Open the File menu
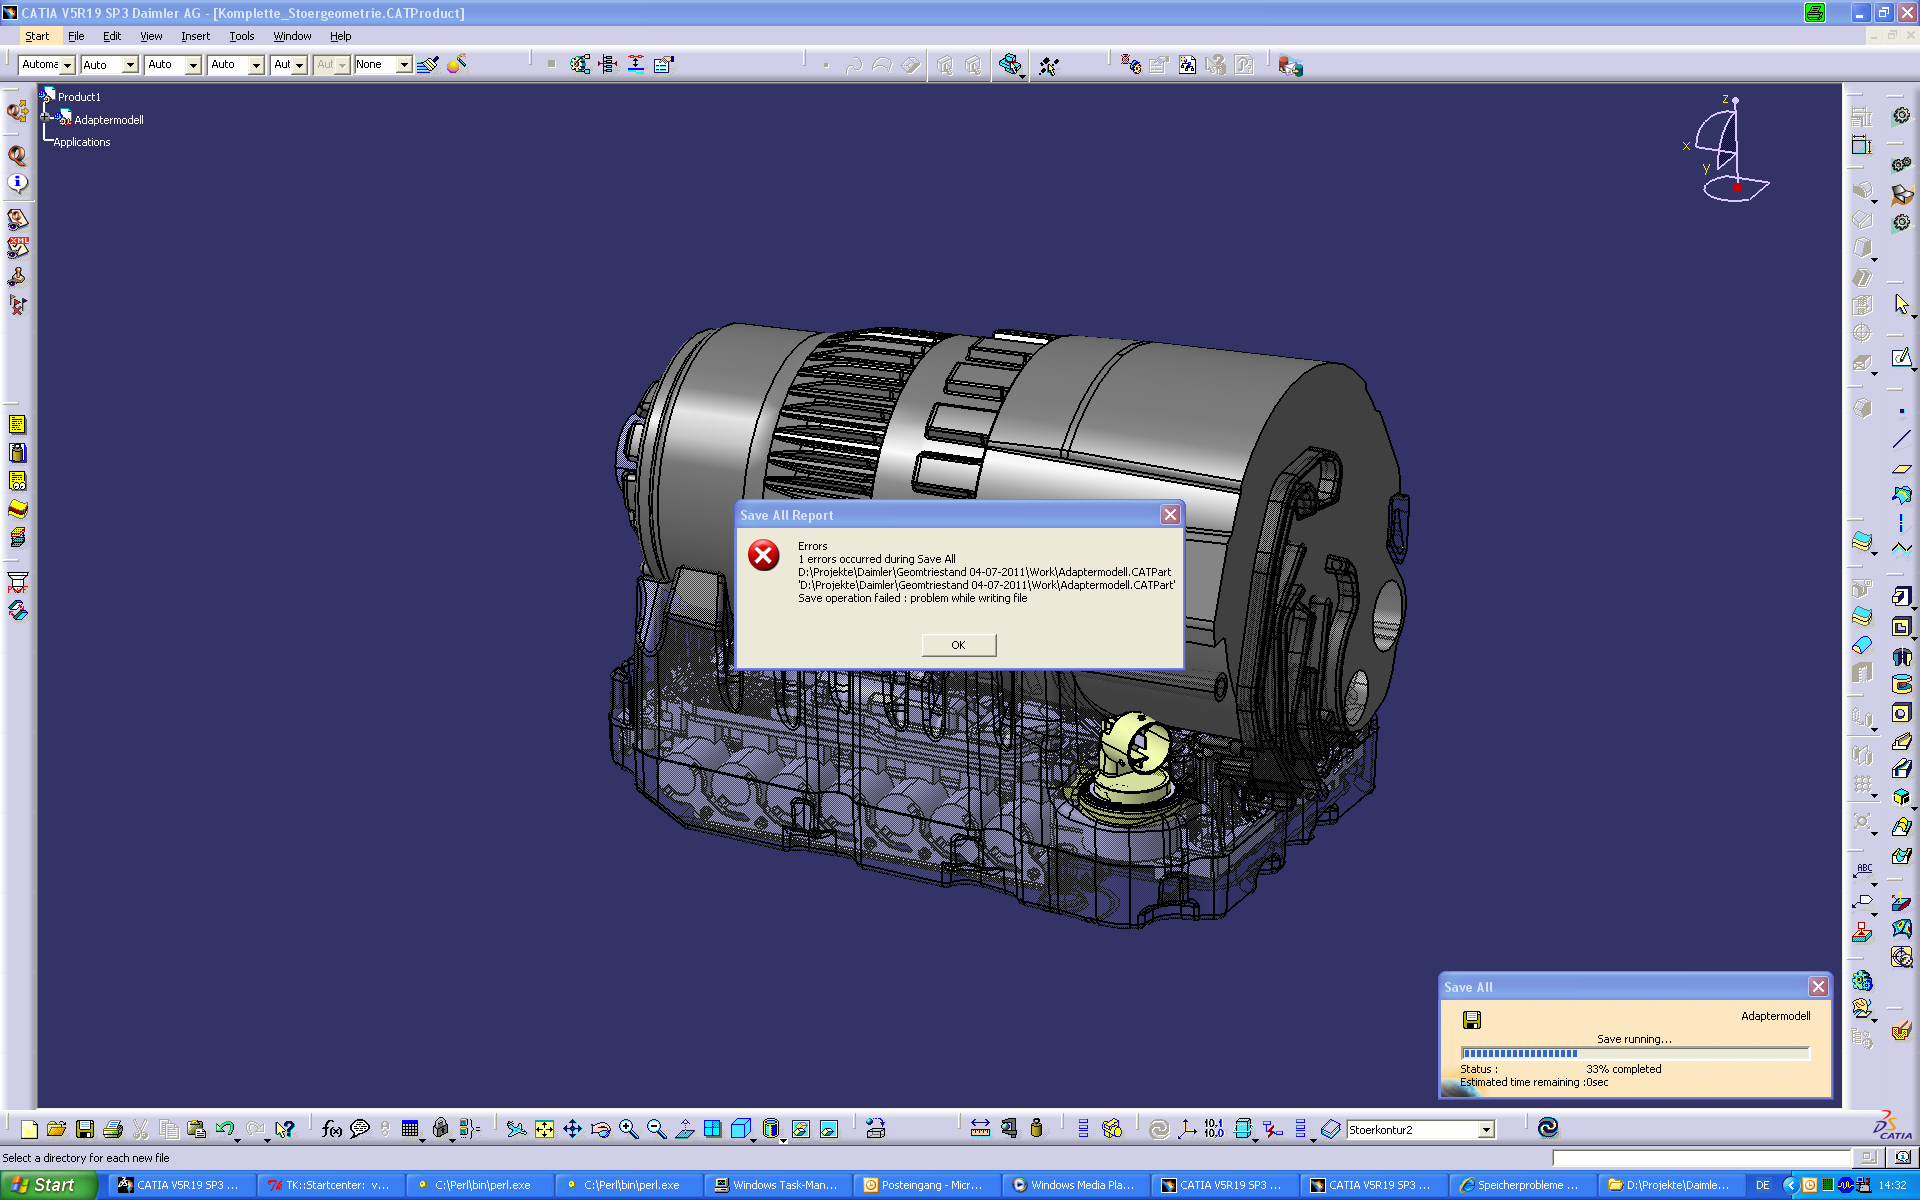The image size is (1920, 1200). pyautogui.click(x=76, y=36)
